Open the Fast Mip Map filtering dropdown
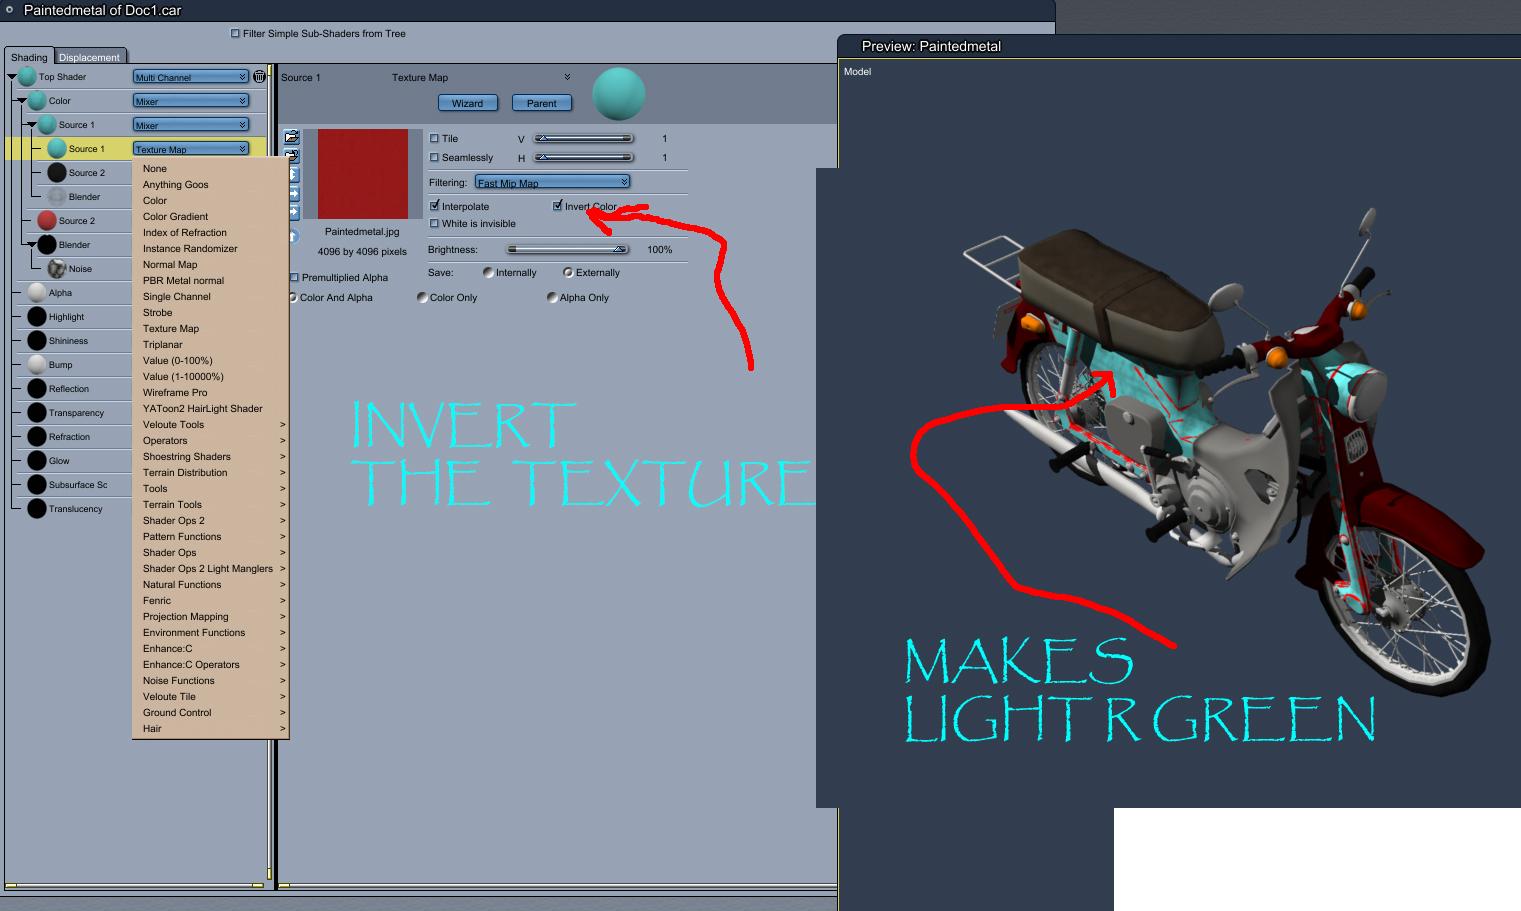 [x=553, y=183]
